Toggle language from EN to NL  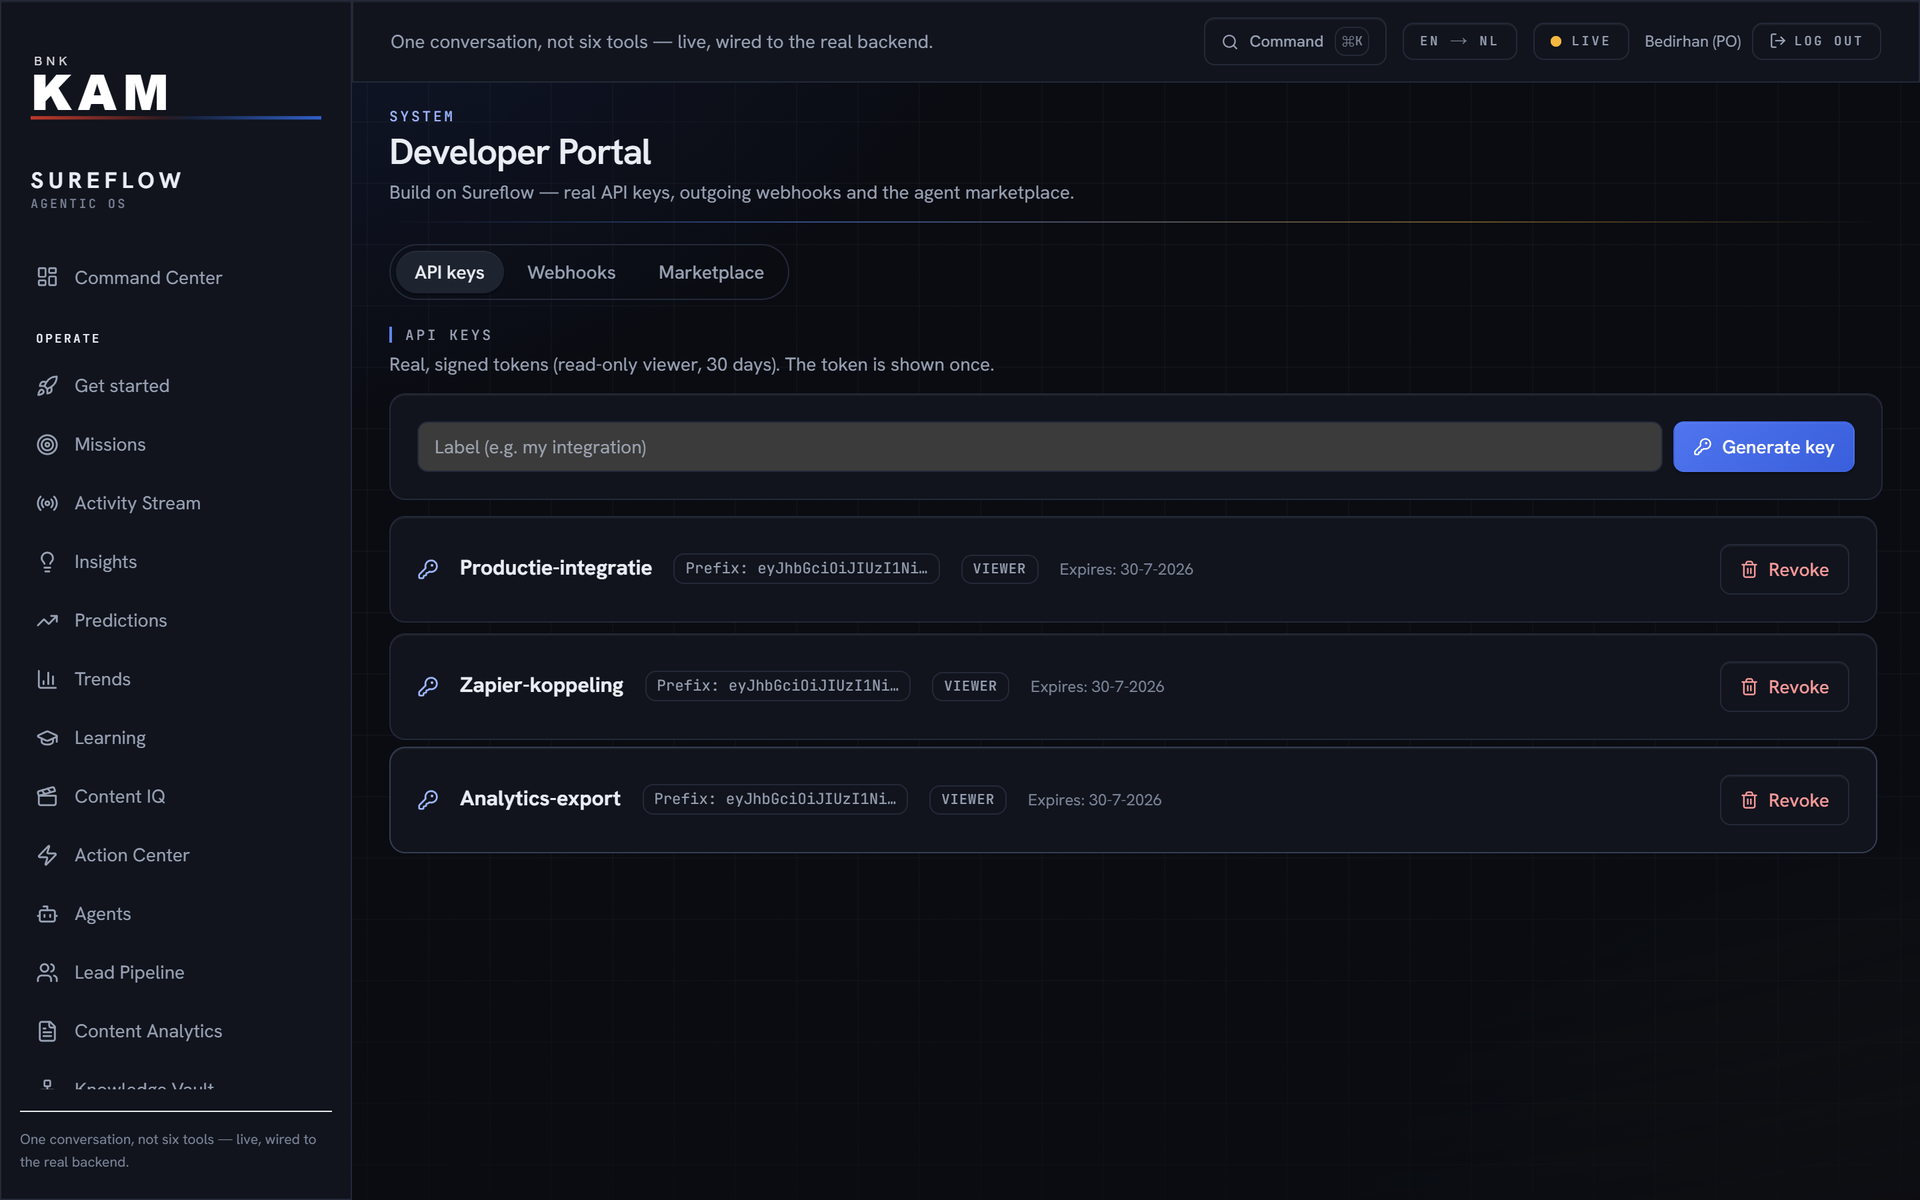coord(1459,41)
